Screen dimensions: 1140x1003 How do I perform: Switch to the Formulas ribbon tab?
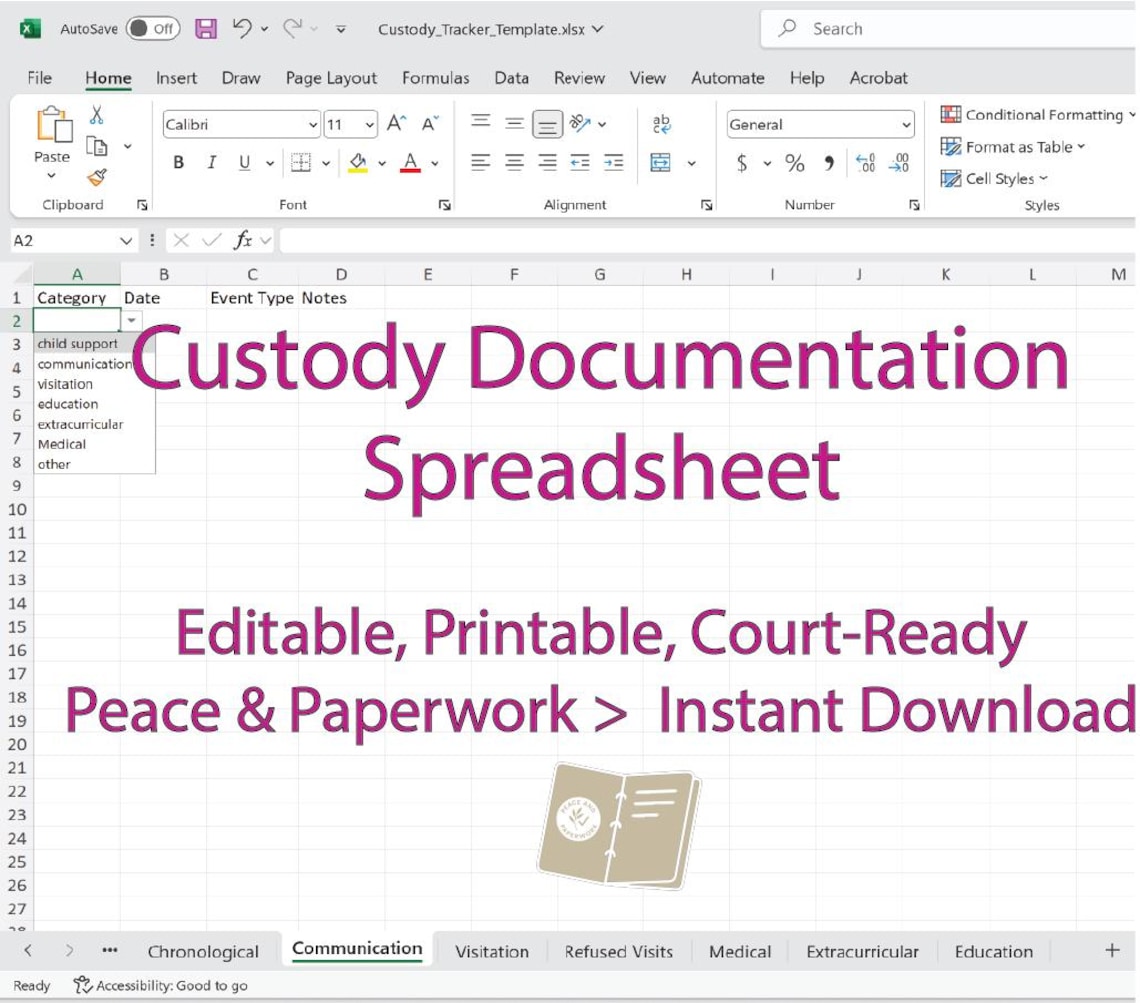436,77
